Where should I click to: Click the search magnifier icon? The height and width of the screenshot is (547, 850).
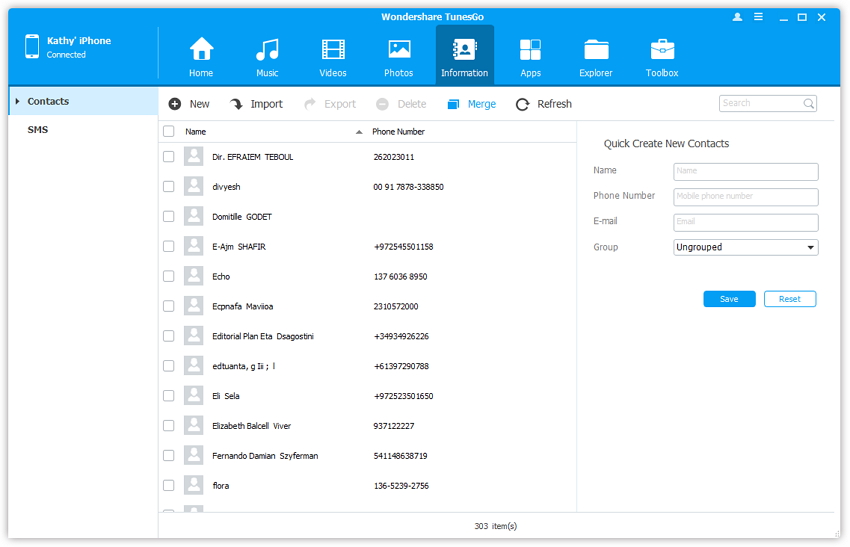(x=808, y=104)
